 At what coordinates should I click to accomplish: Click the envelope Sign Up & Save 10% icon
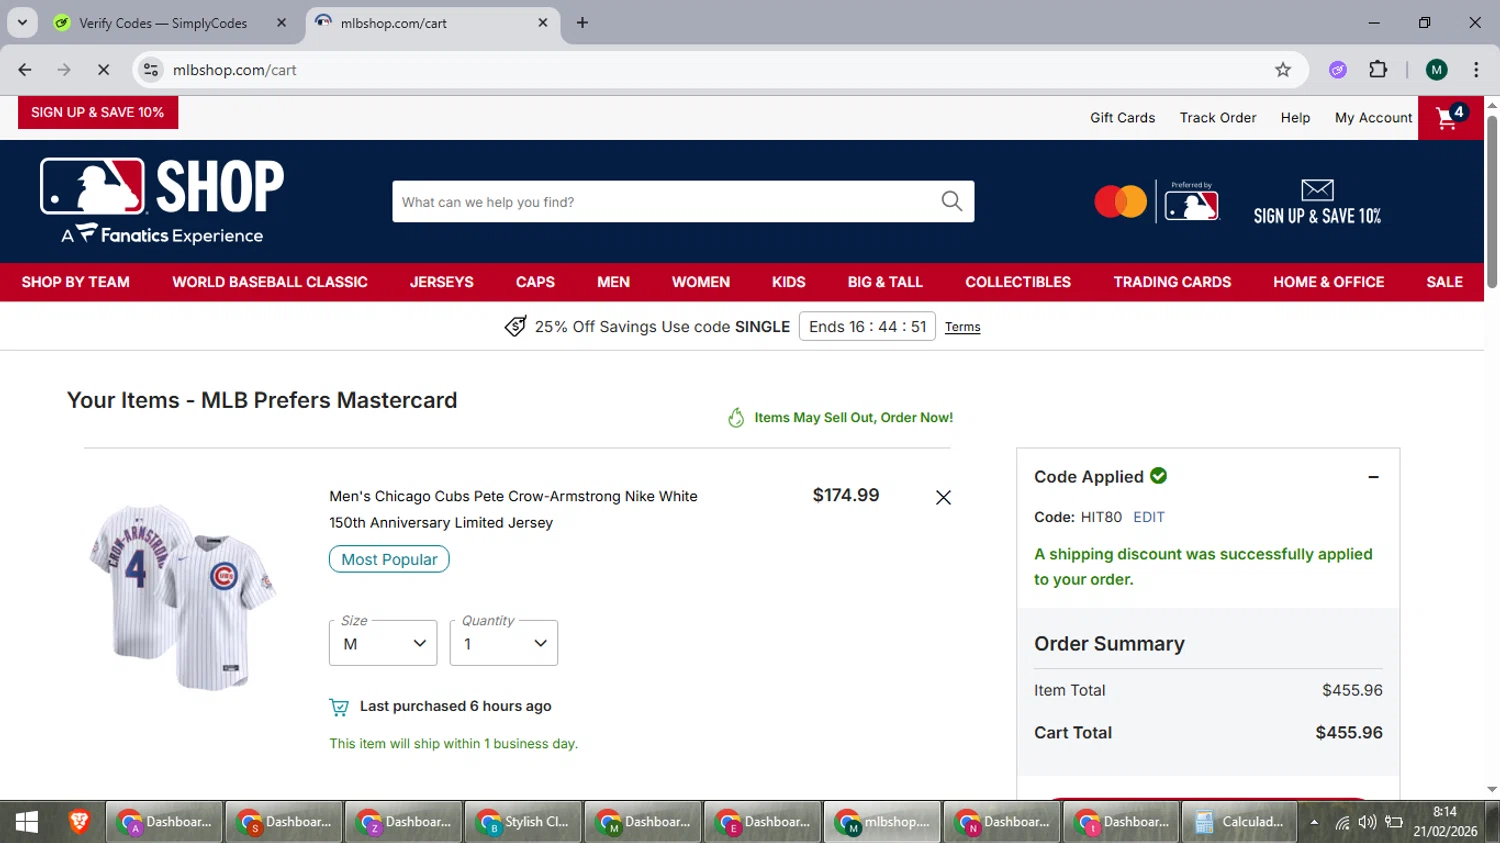click(1317, 202)
